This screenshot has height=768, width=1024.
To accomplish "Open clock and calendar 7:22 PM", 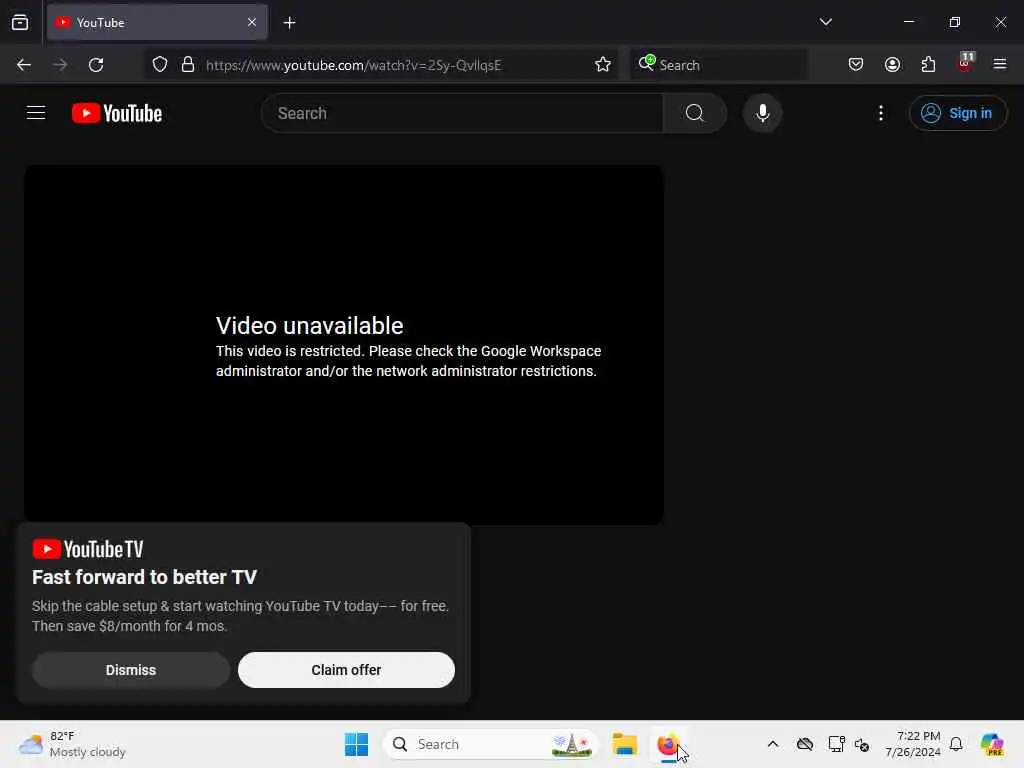I will click(x=912, y=744).
